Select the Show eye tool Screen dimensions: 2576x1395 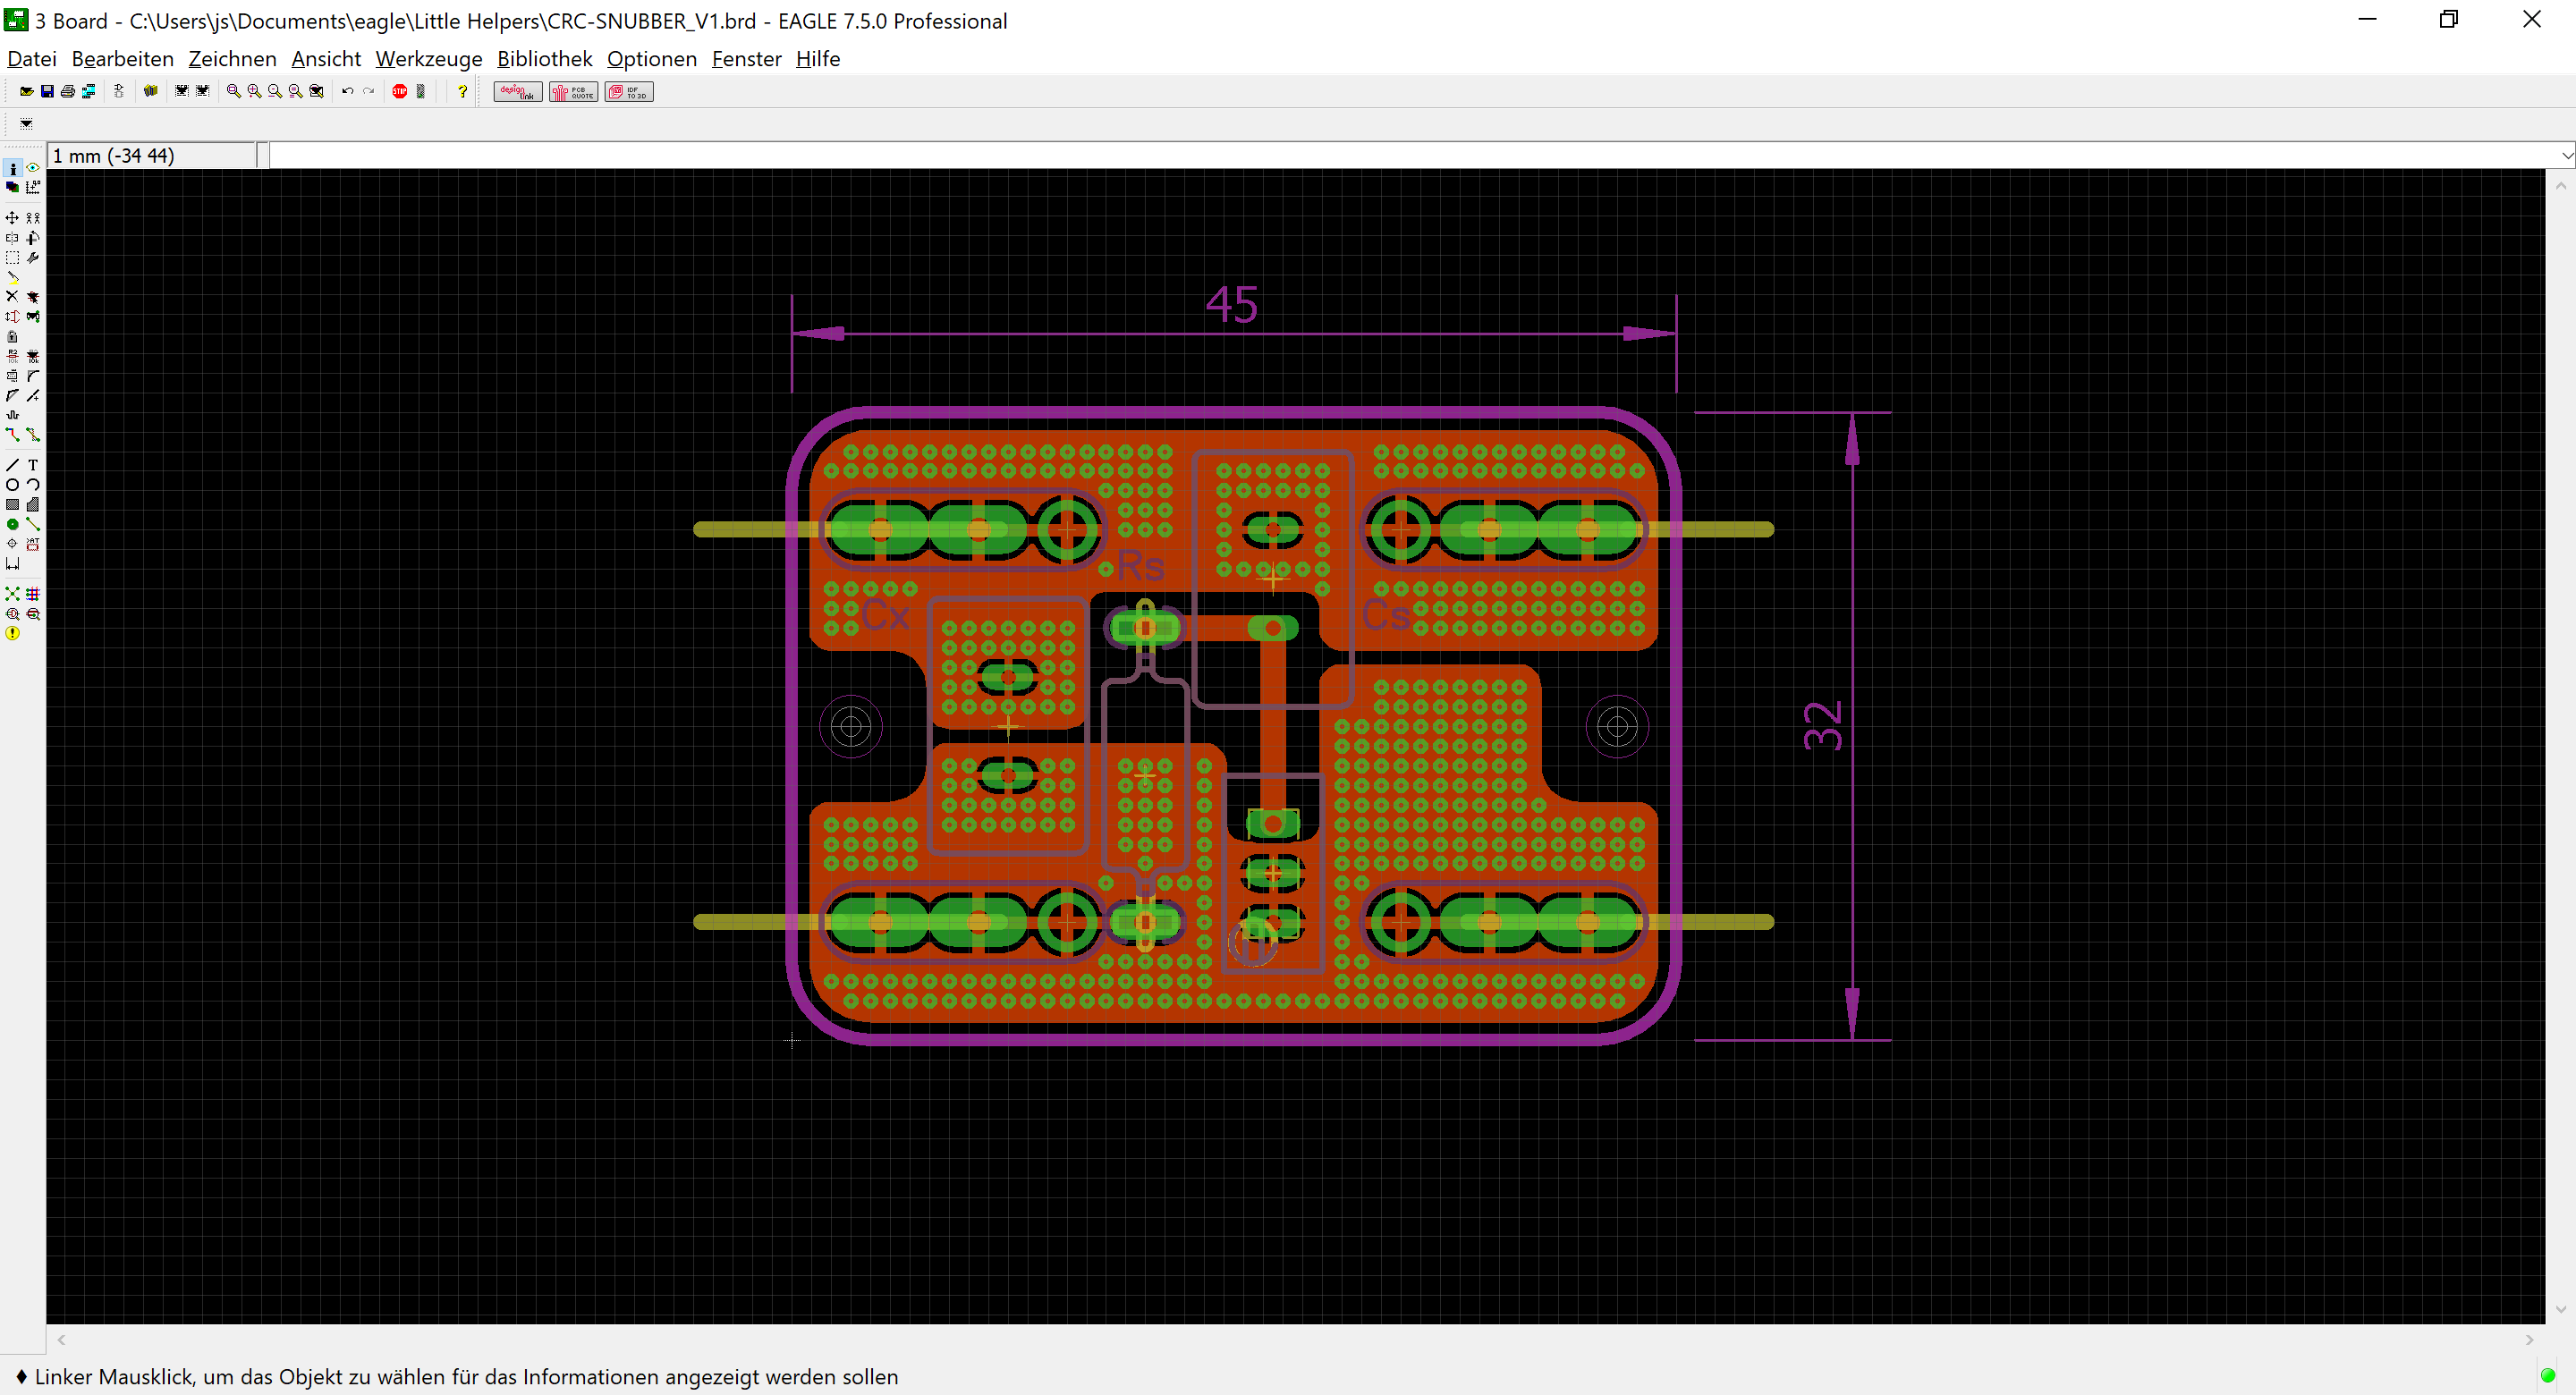(x=33, y=168)
